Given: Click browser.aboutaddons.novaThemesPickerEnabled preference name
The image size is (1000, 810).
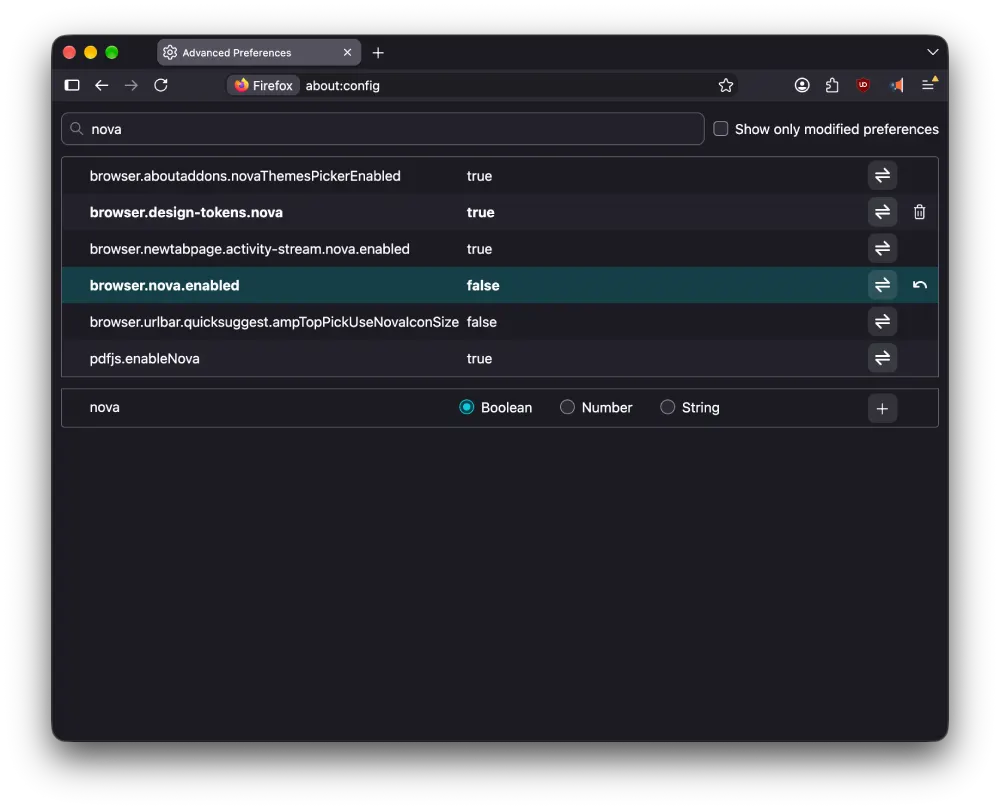Looking at the screenshot, I should [x=245, y=176].
